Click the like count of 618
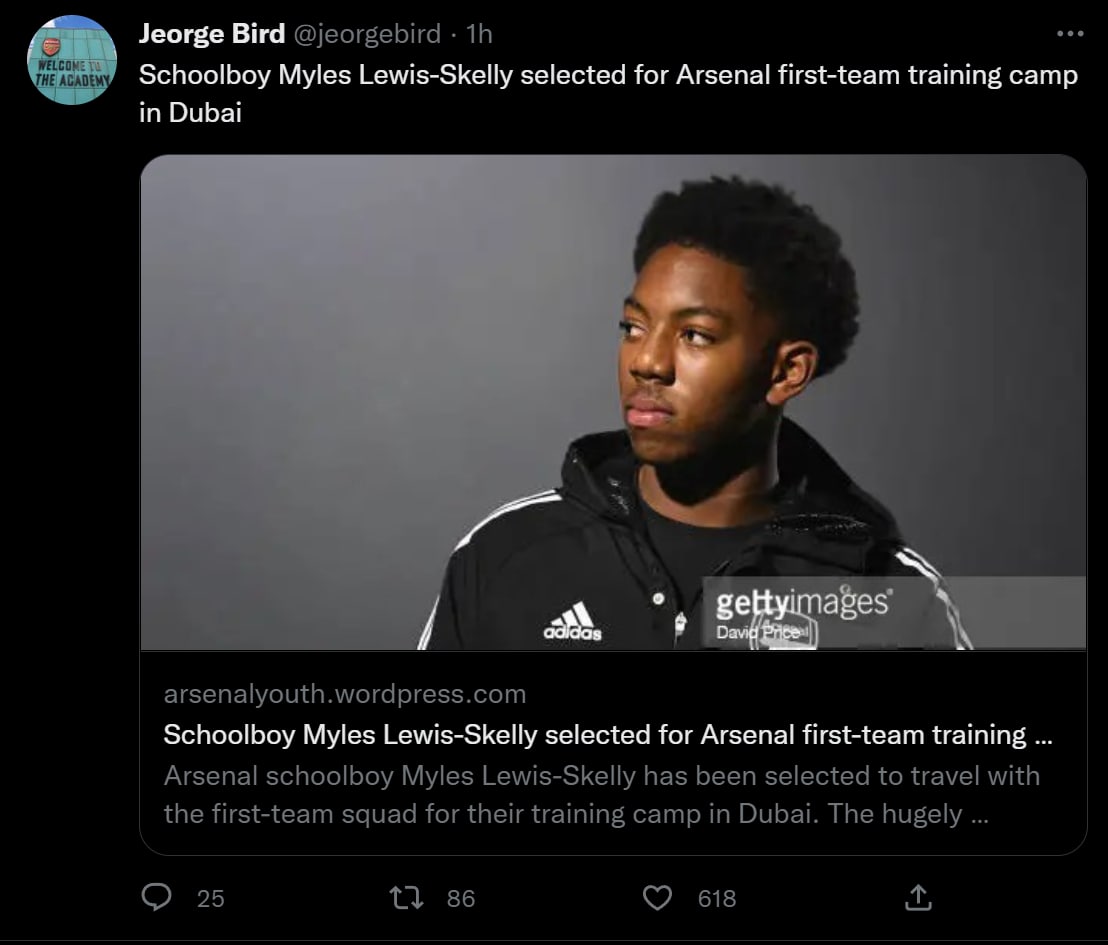This screenshot has height=945, width=1108. 716,899
